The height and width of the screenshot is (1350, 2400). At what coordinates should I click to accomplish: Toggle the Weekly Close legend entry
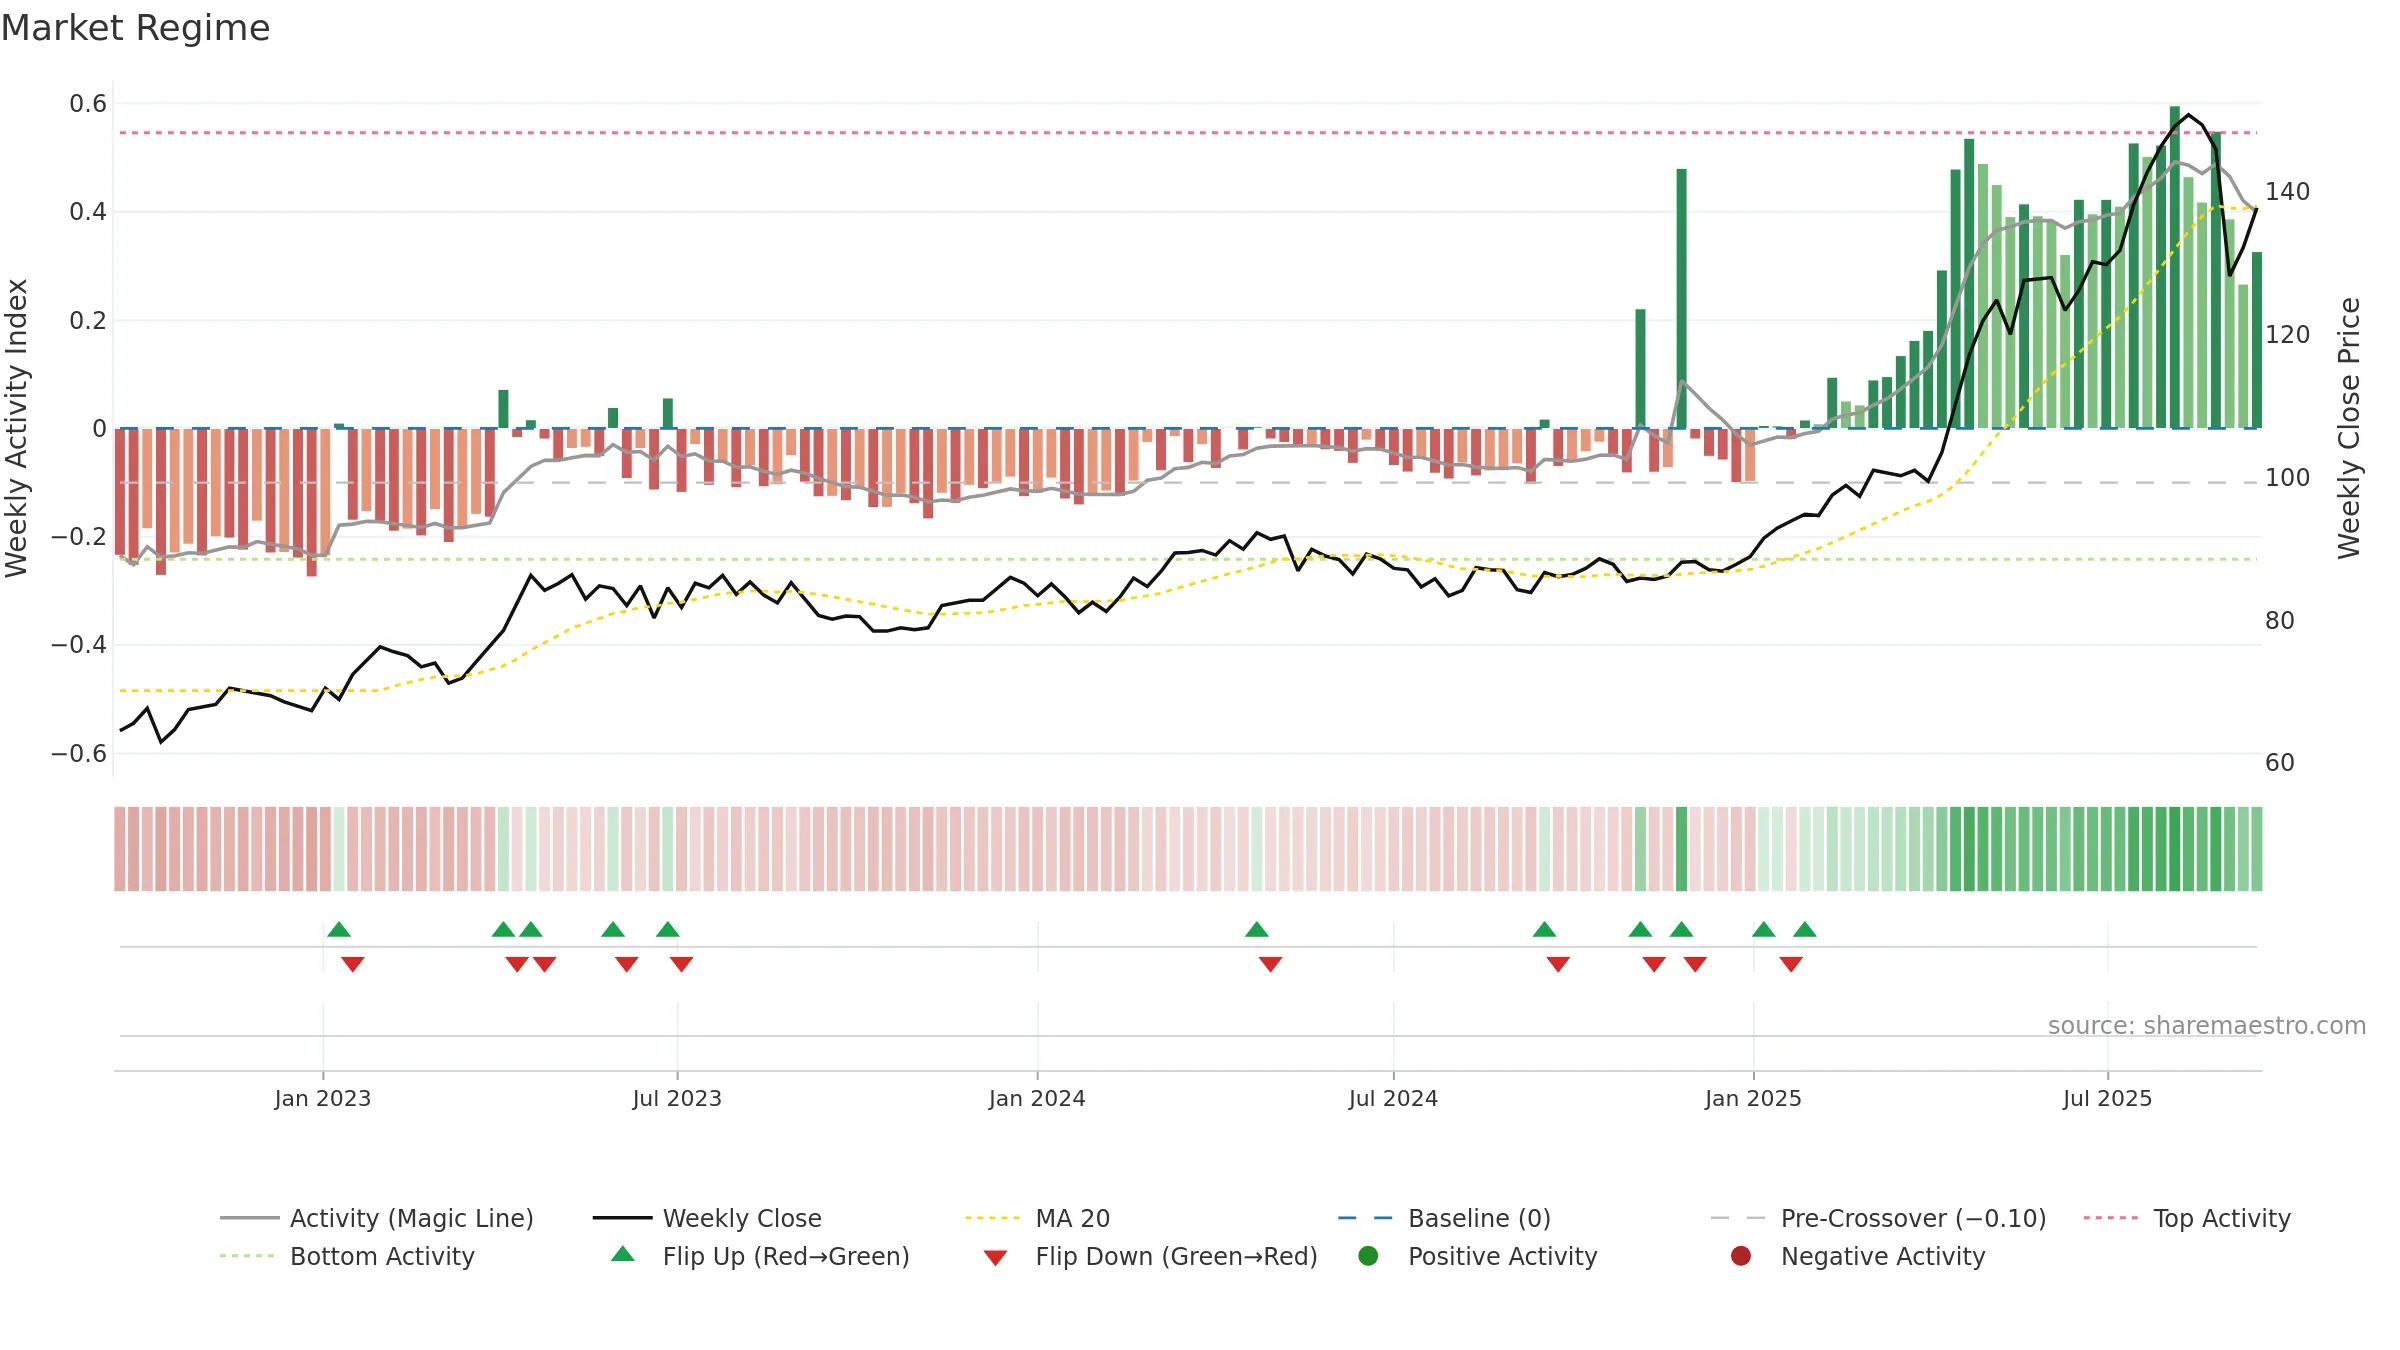click(707, 1218)
